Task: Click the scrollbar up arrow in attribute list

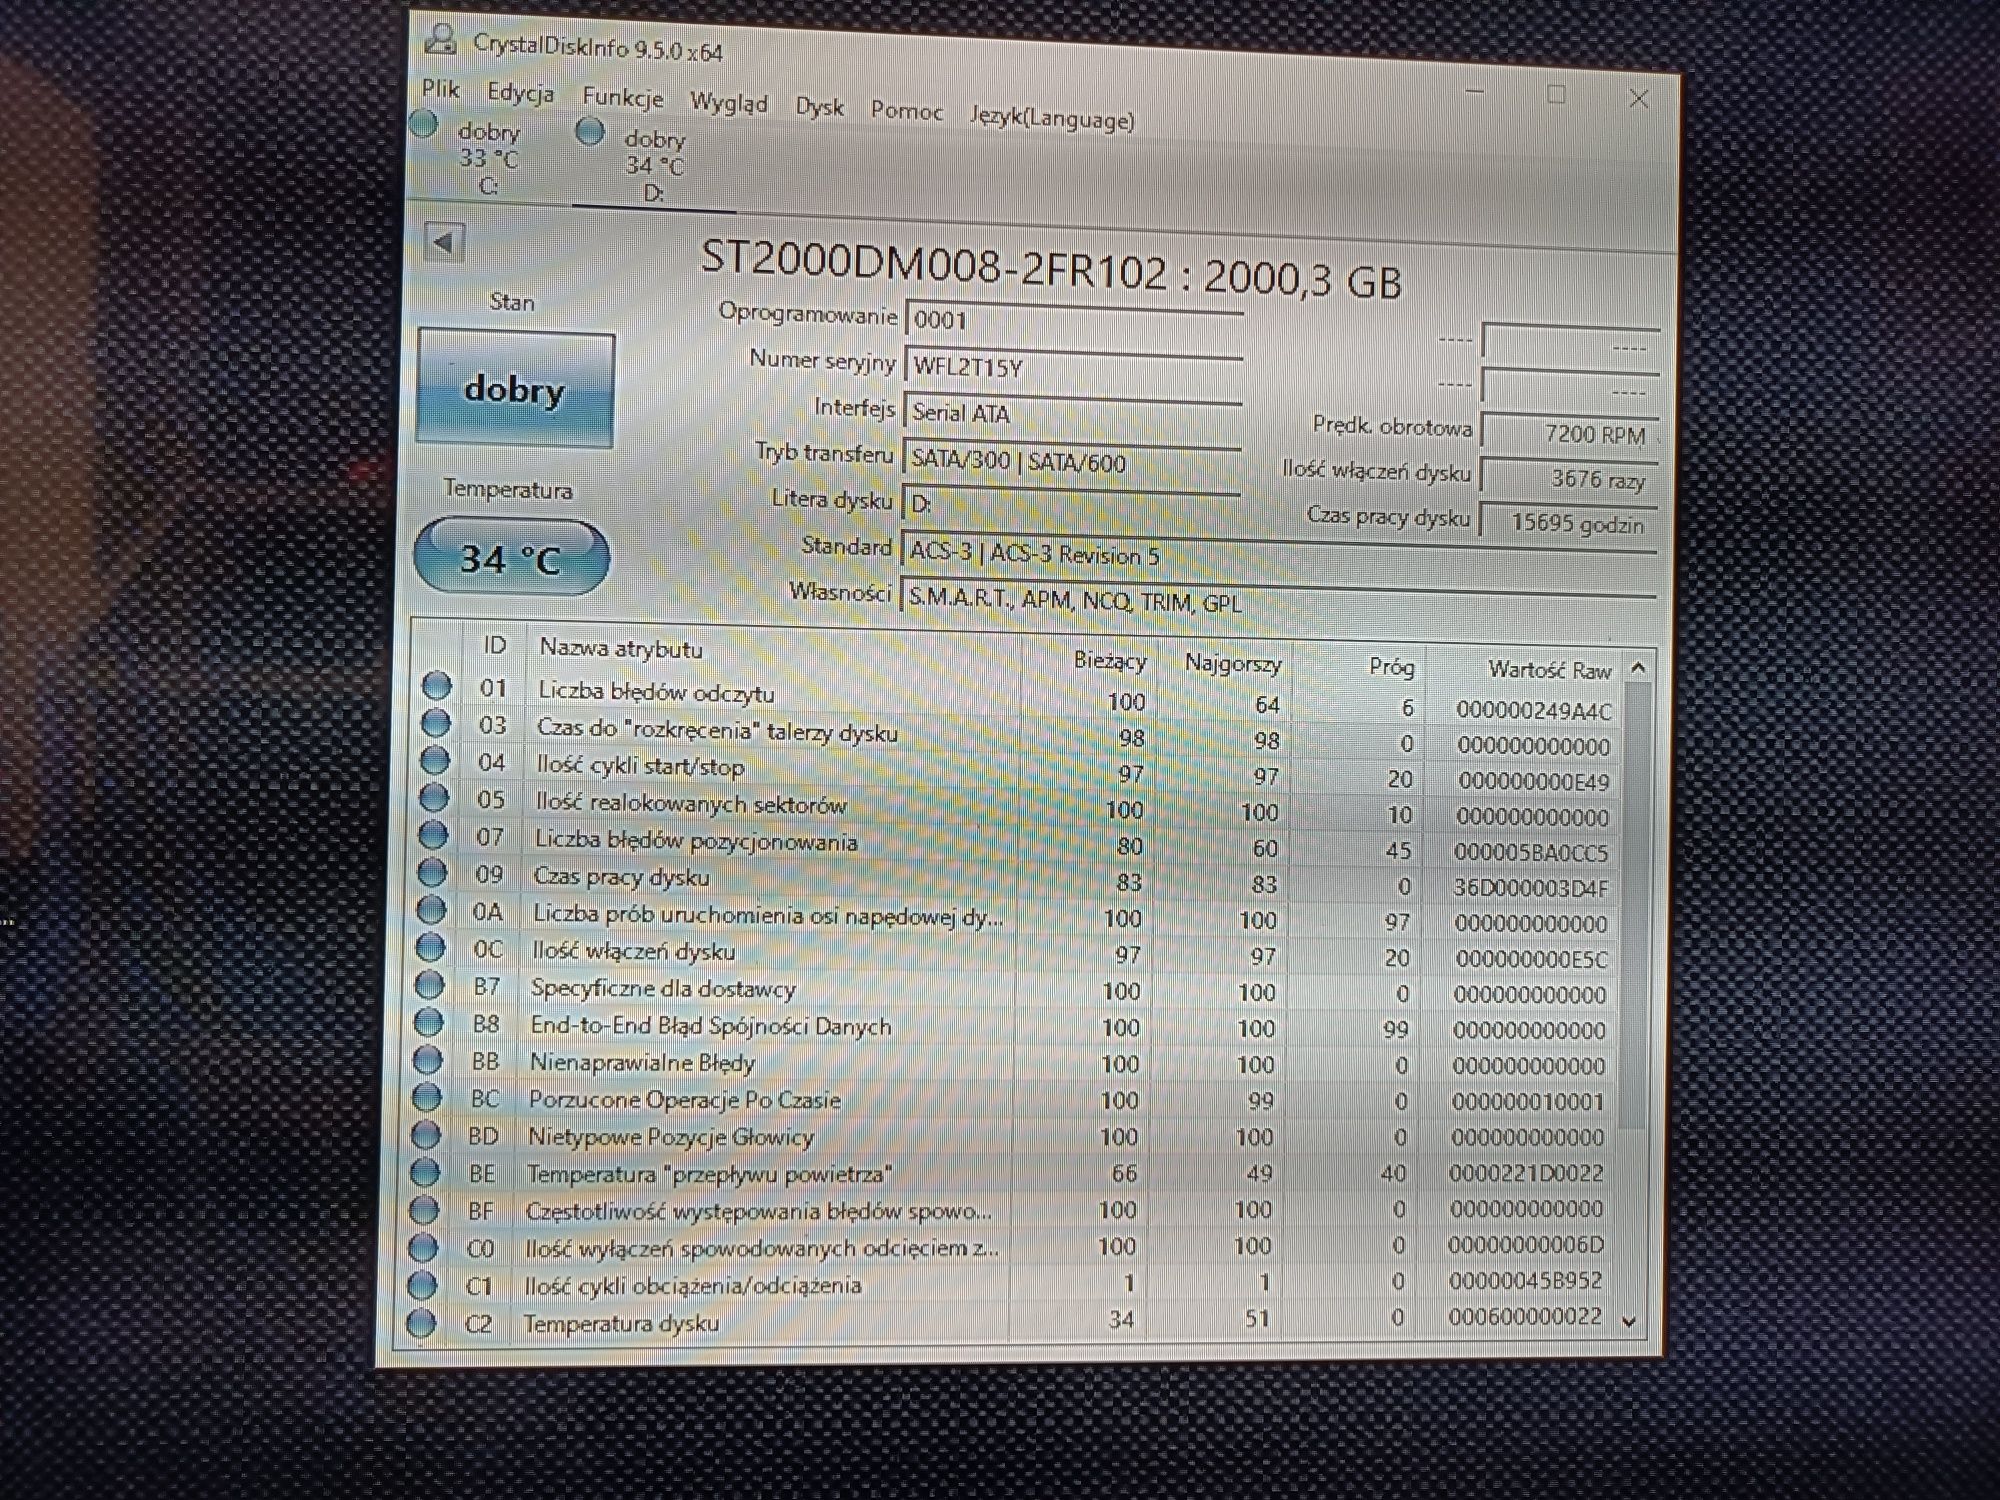Action: coord(1637,667)
